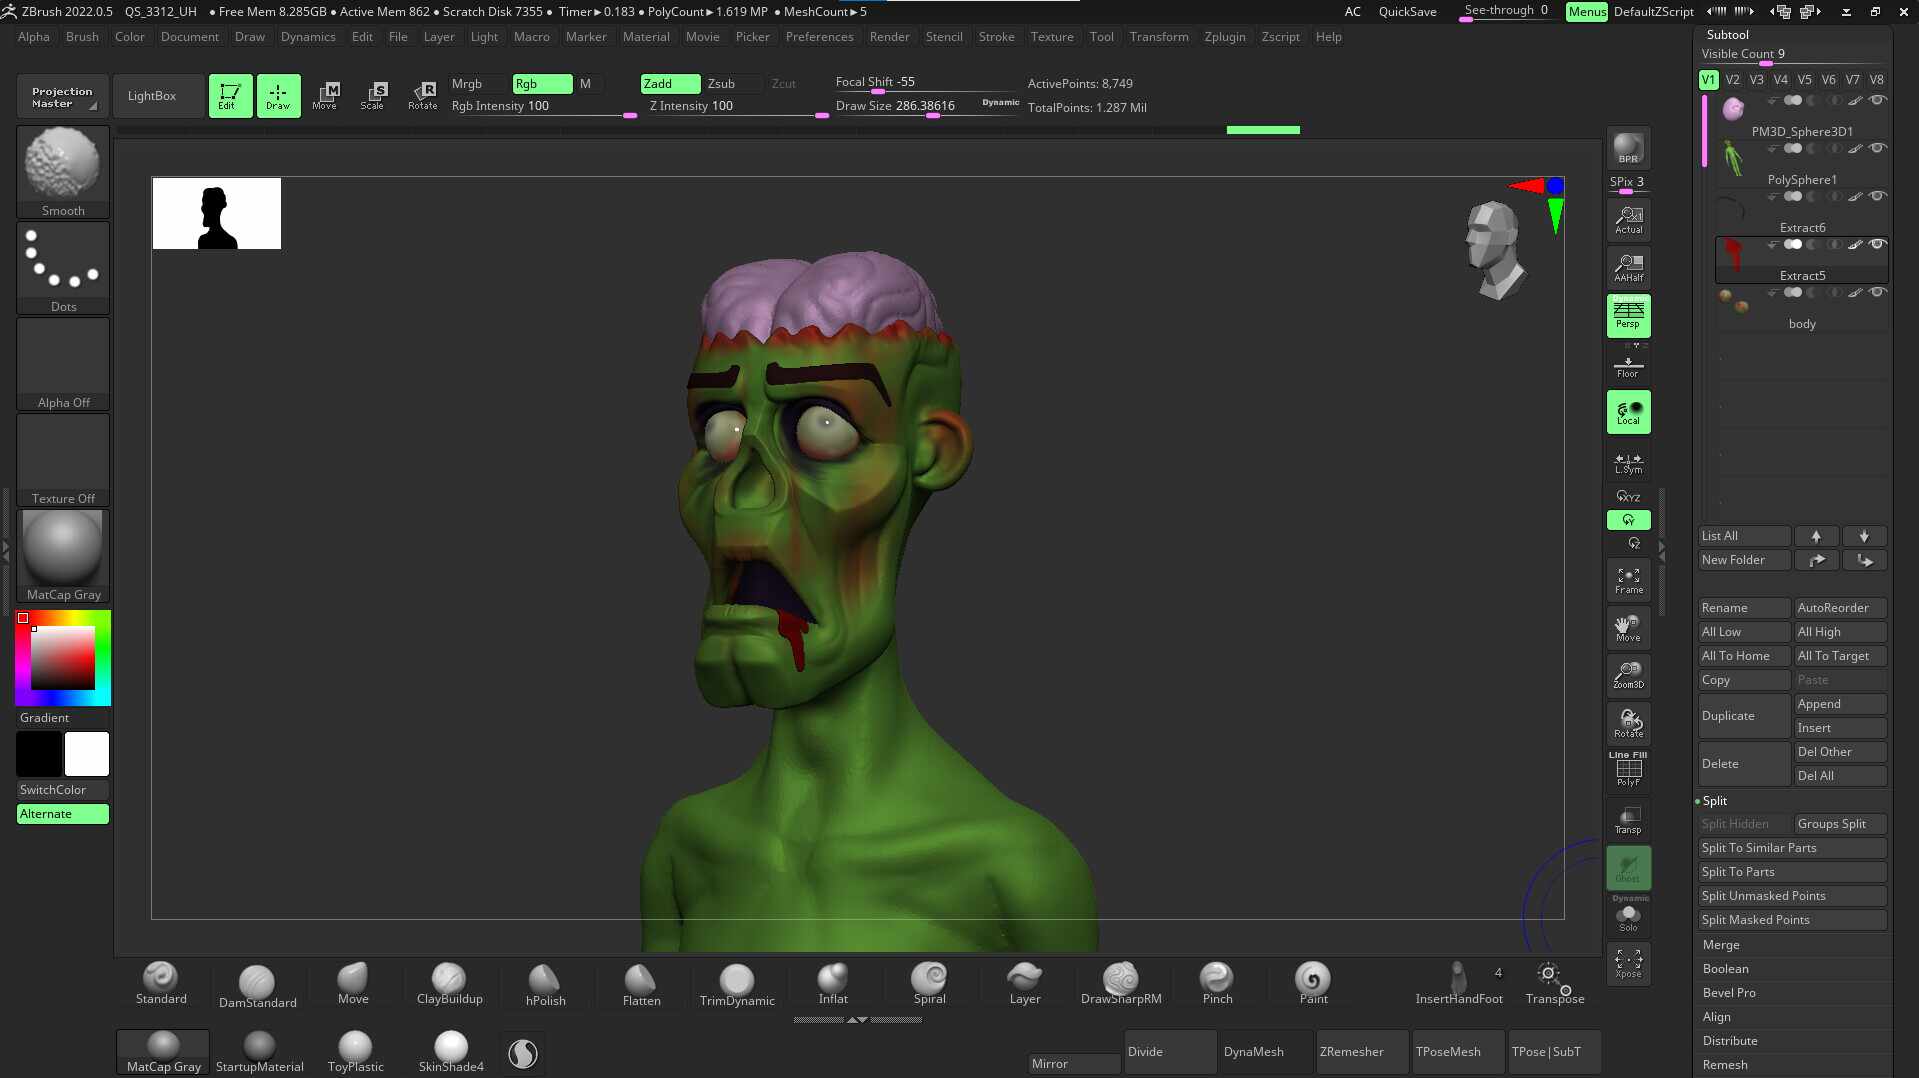Click the Zoom3D navigation icon
The width and height of the screenshot is (1919, 1078).
[1628, 675]
